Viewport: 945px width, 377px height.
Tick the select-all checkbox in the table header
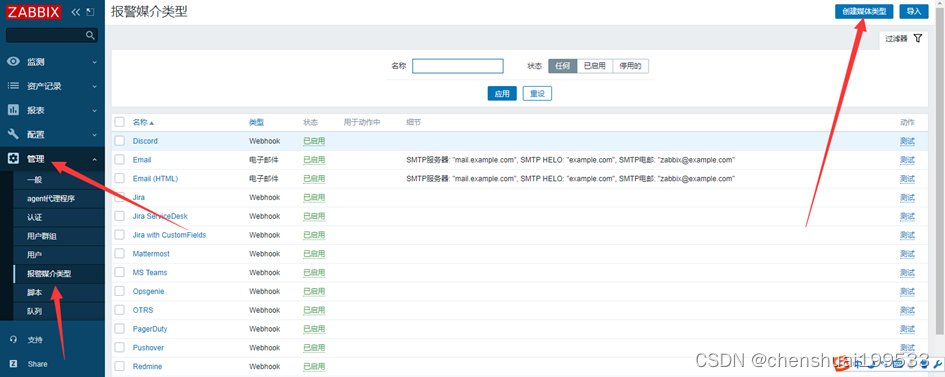click(x=119, y=122)
